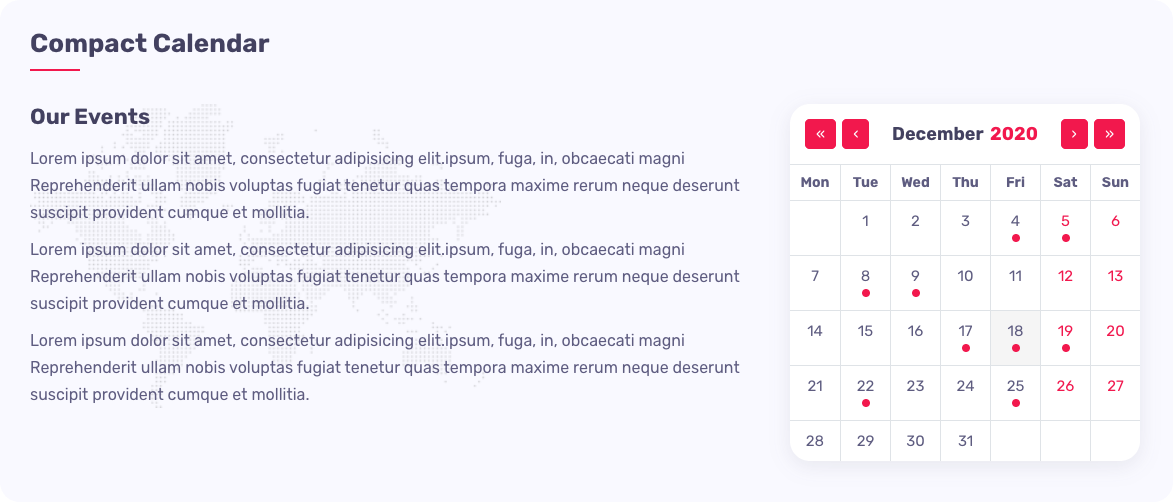
Task: Advance to next month arrow button
Action: coord(1074,134)
